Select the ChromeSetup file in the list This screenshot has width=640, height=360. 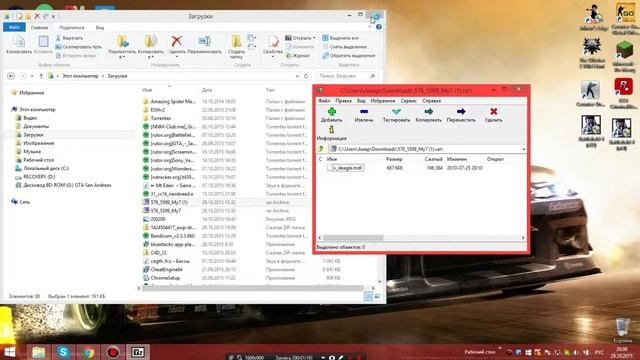pyautogui.click(x=161, y=278)
